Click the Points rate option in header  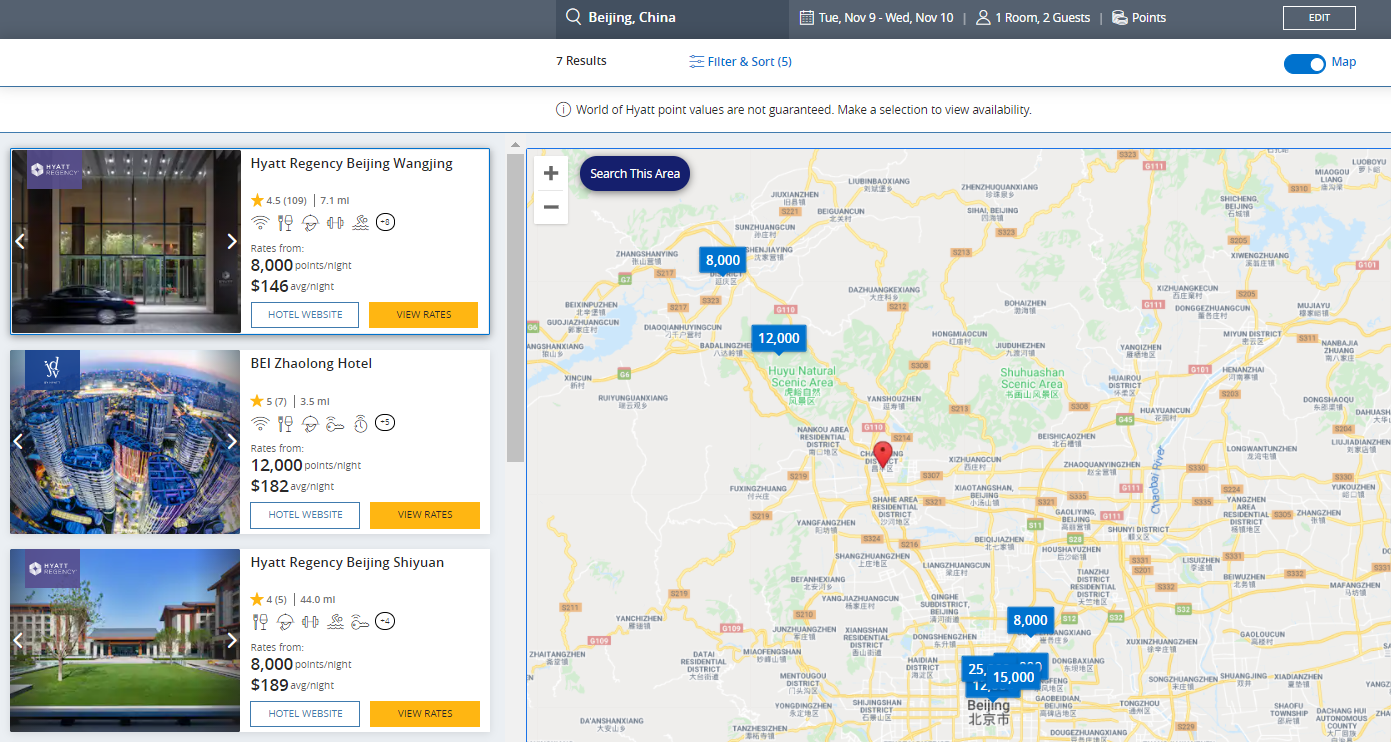pos(1139,17)
